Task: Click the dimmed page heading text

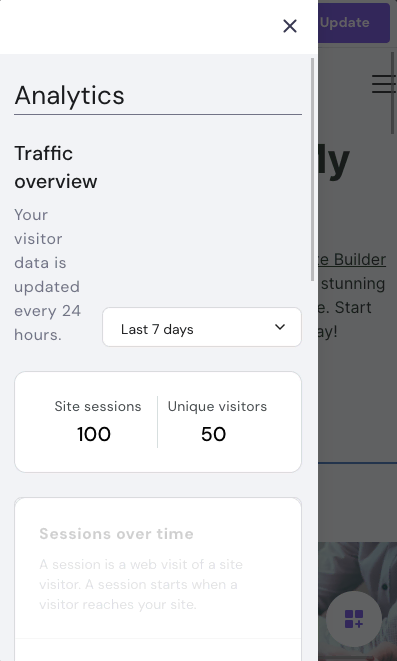Action: (x=334, y=162)
